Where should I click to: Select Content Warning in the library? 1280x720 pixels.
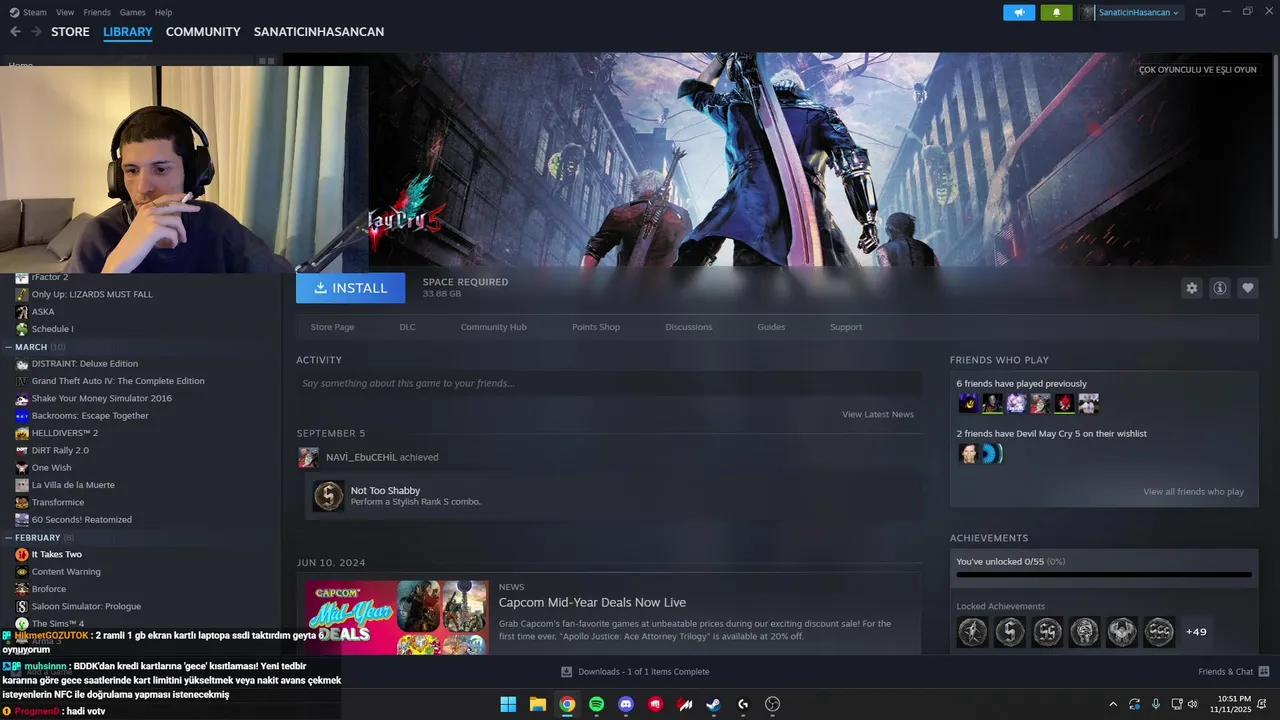coord(65,571)
